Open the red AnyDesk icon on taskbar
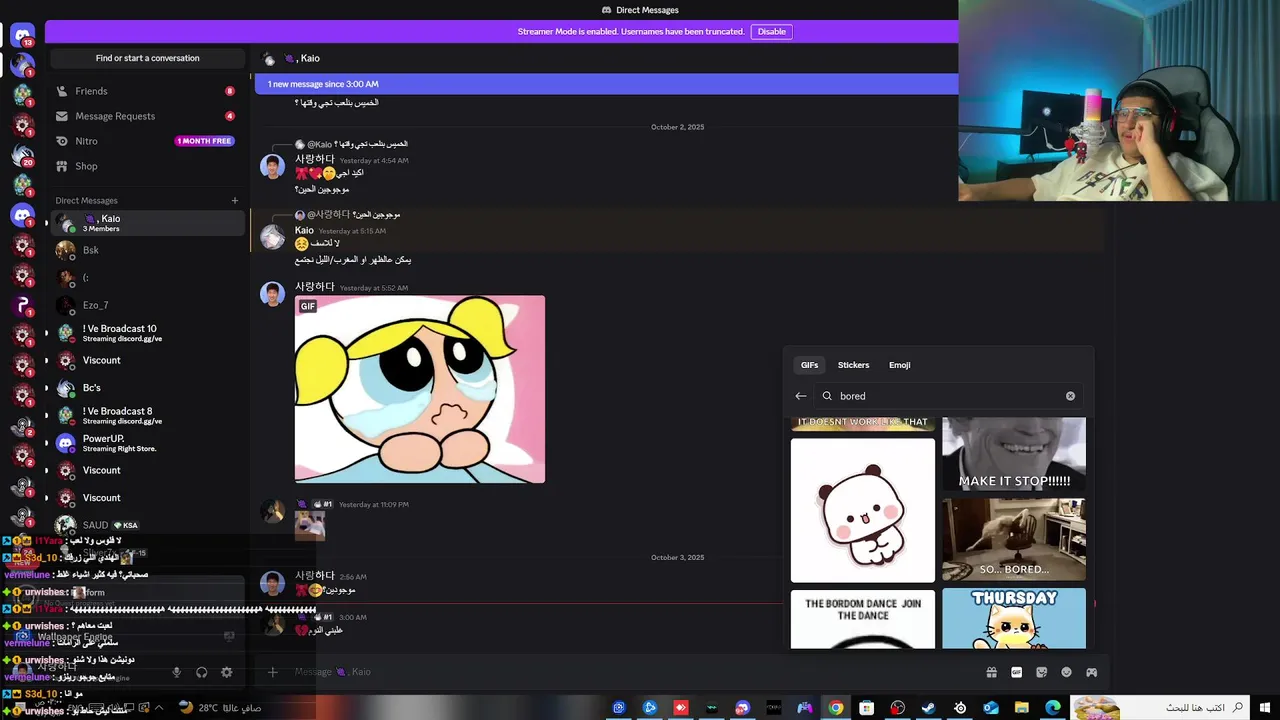Screen dimensions: 1280x720 coord(681,708)
